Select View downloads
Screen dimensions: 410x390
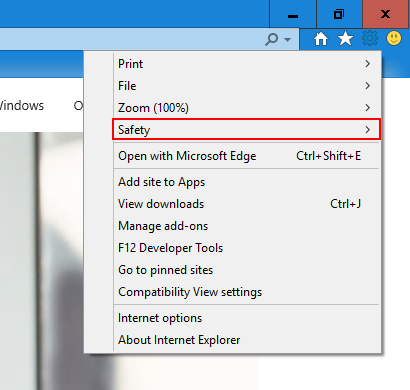247,204
